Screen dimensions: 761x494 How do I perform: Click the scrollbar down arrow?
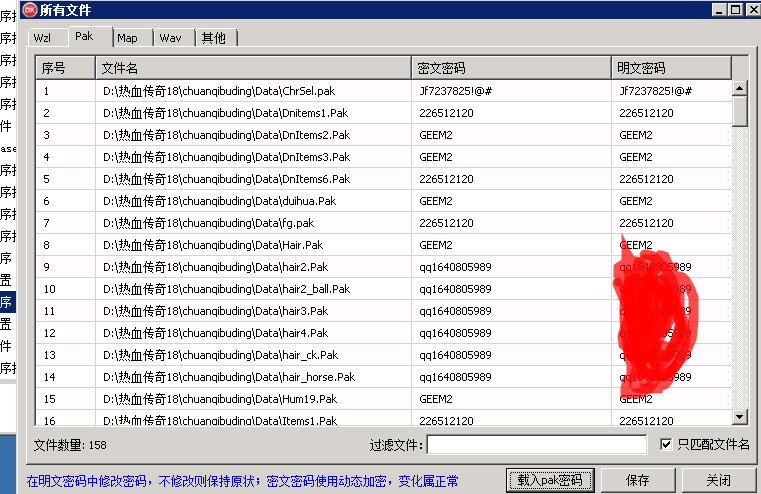click(x=739, y=416)
